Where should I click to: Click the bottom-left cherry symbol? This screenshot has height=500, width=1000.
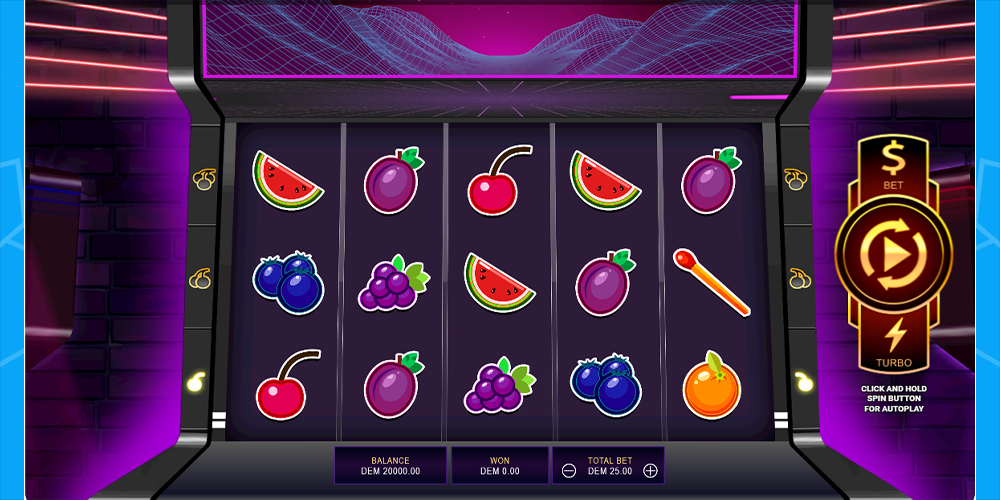tap(288, 385)
